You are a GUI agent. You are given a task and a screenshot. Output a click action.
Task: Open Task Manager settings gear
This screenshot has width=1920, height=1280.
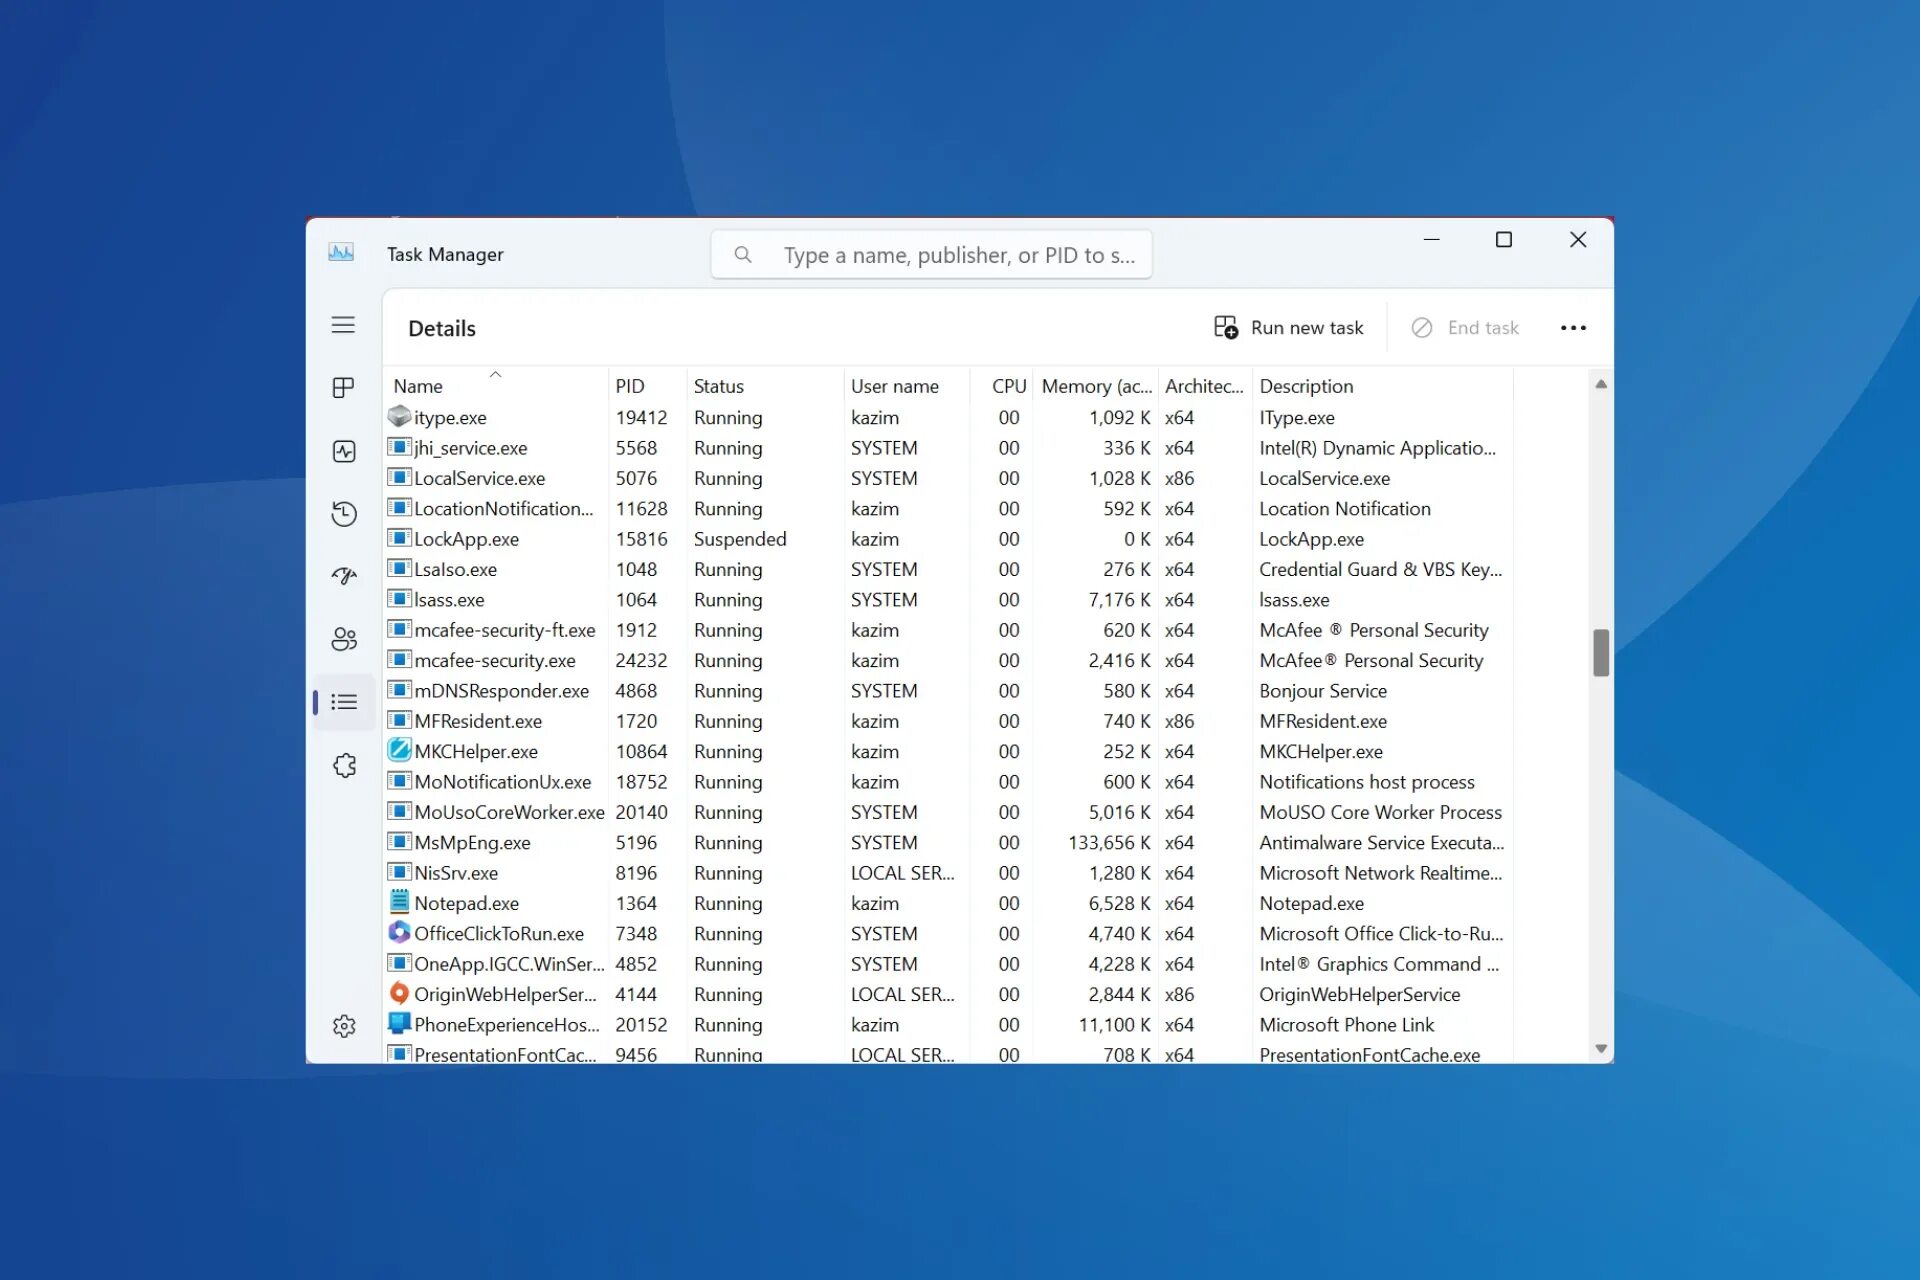click(343, 1026)
